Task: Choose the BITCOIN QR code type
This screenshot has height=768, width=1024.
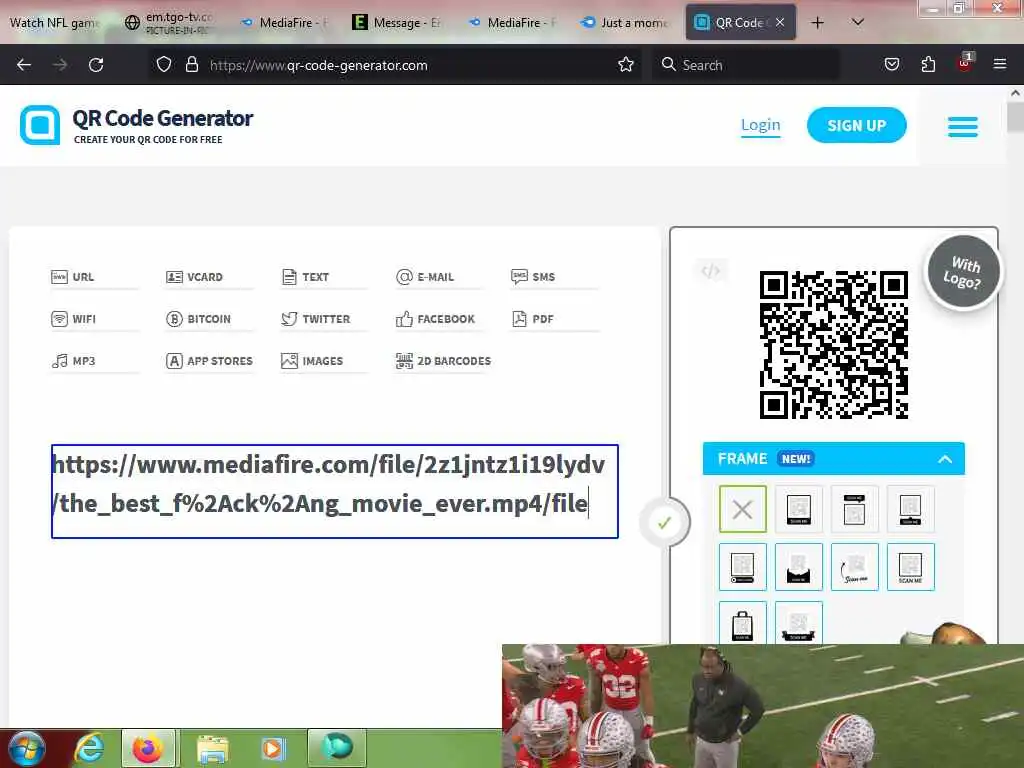Action: click(x=199, y=319)
